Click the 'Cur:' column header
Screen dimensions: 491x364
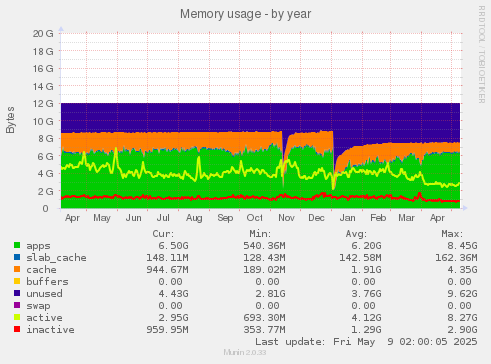point(163,234)
